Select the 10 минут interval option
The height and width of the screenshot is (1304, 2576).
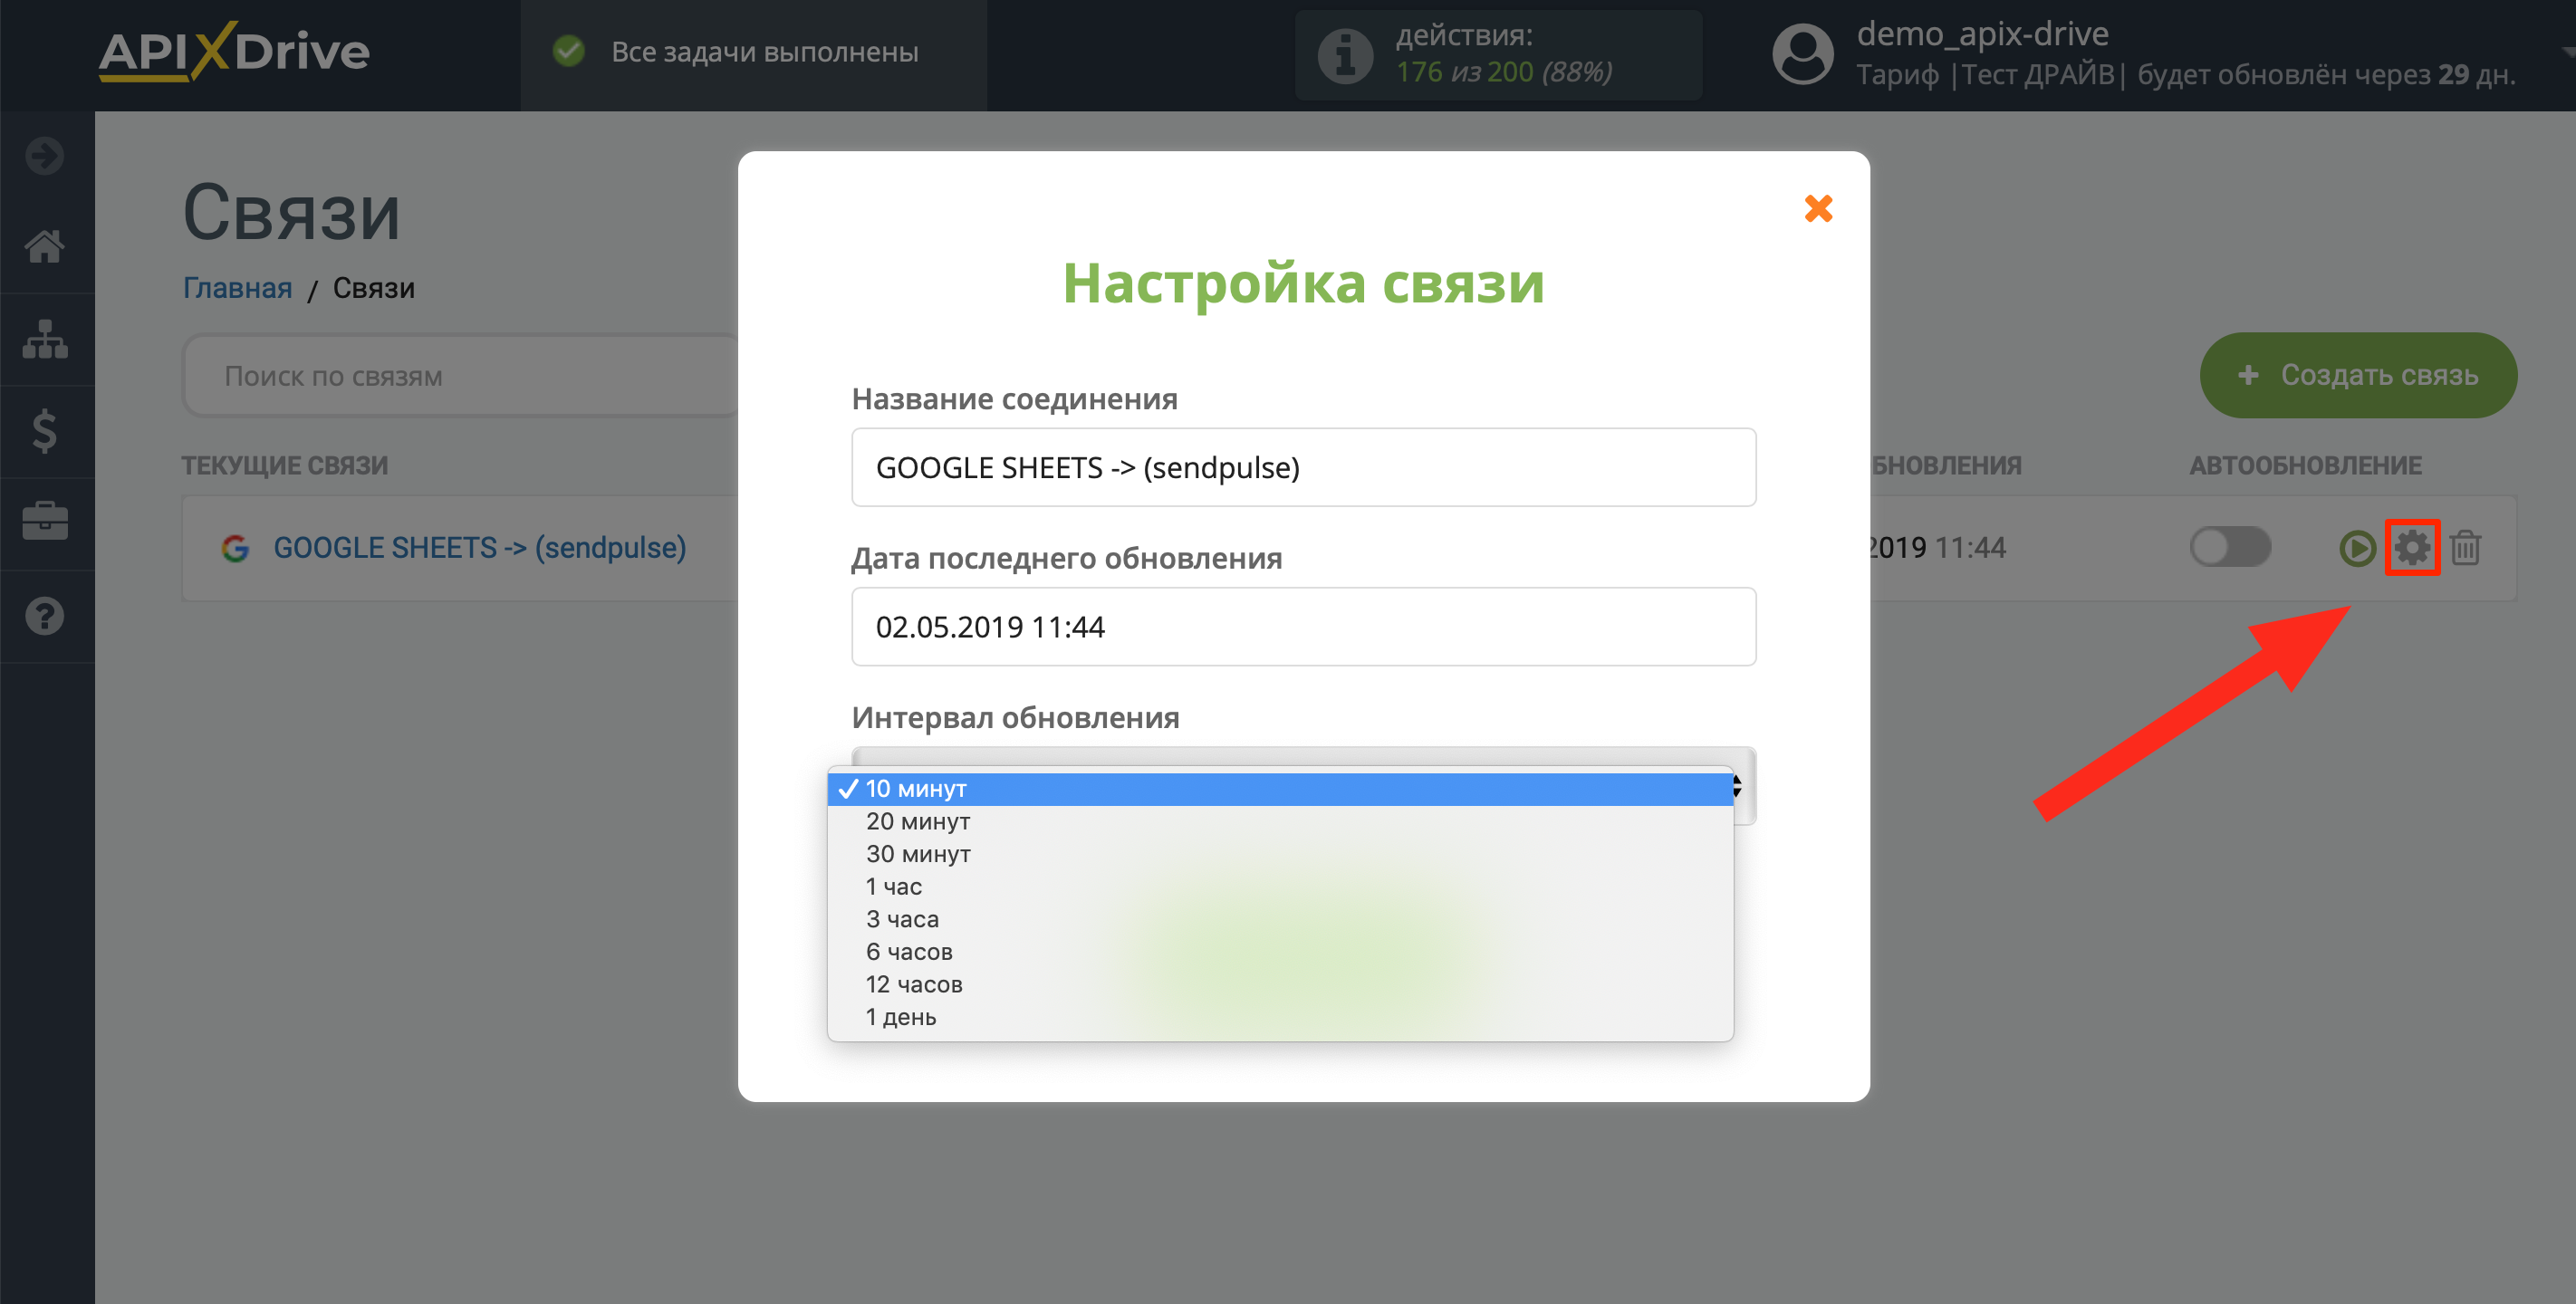(x=1280, y=789)
